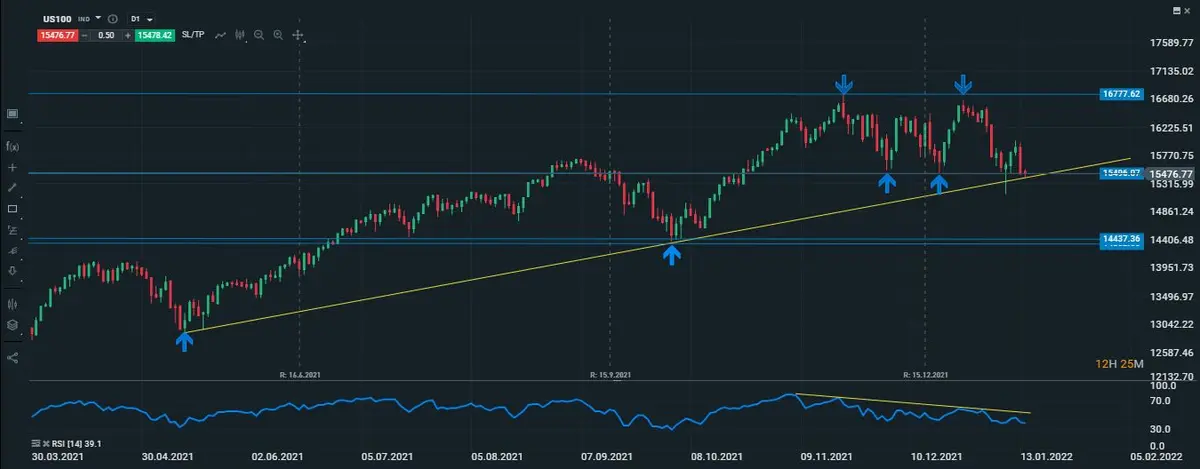Open the layers icon in left sidebar
This screenshot has width=1200, height=469.
[12, 324]
